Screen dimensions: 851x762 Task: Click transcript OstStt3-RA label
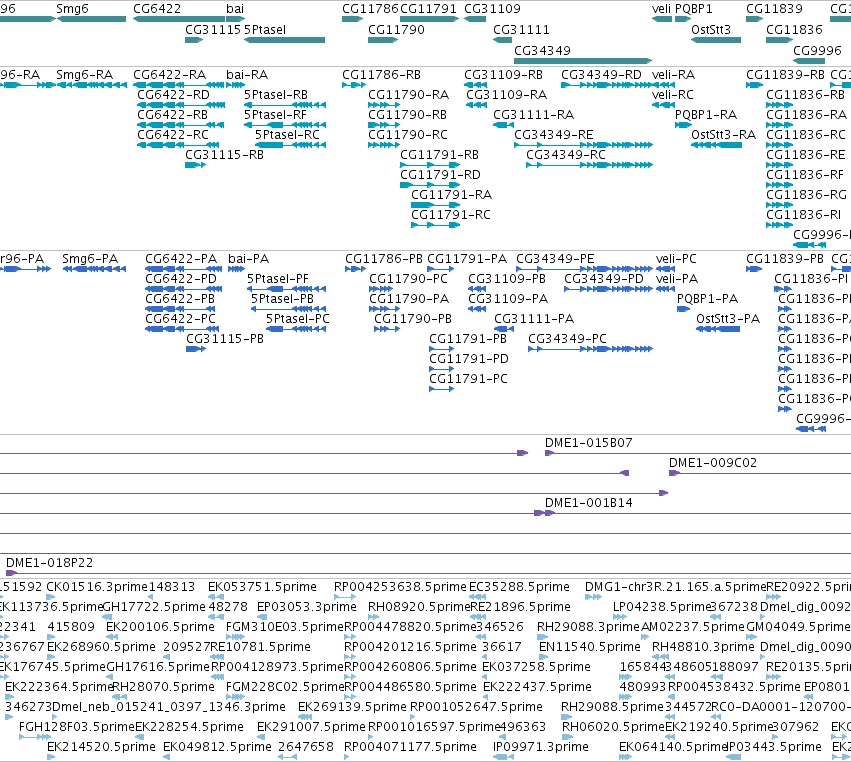[723, 135]
